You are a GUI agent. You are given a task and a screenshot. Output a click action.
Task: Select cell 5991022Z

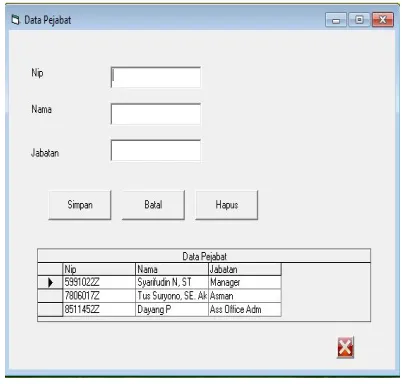point(99,282)
